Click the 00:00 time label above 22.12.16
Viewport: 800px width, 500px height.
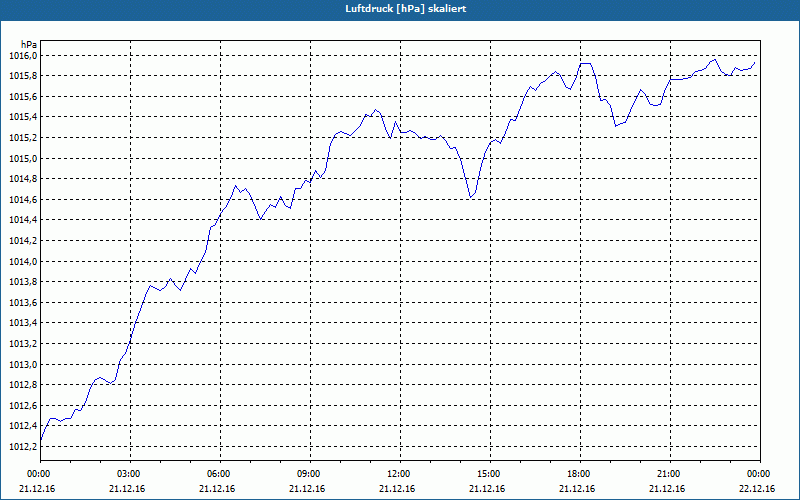[760, 474]
